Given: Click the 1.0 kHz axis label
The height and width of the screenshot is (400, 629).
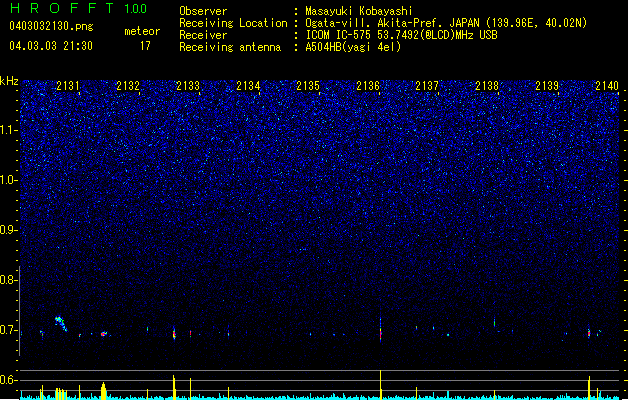Looking at the screenshot, I should pyautogui.click(x=9, y=180).
